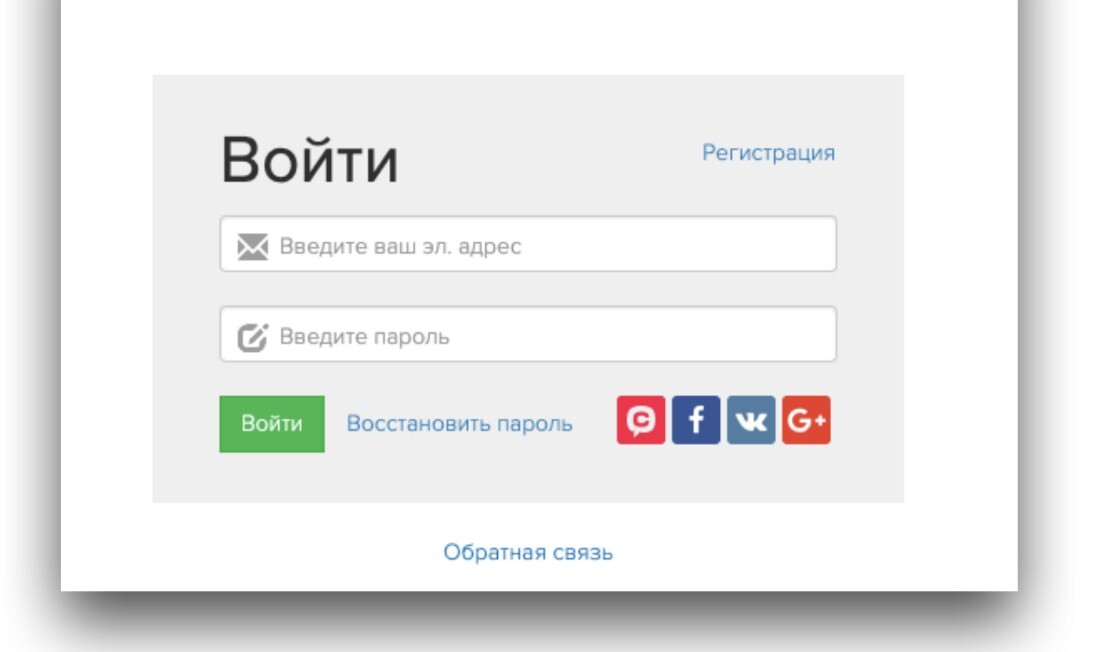Click the pencil icon in password field
Screen dimensions: 1100x652
[252, 337]
